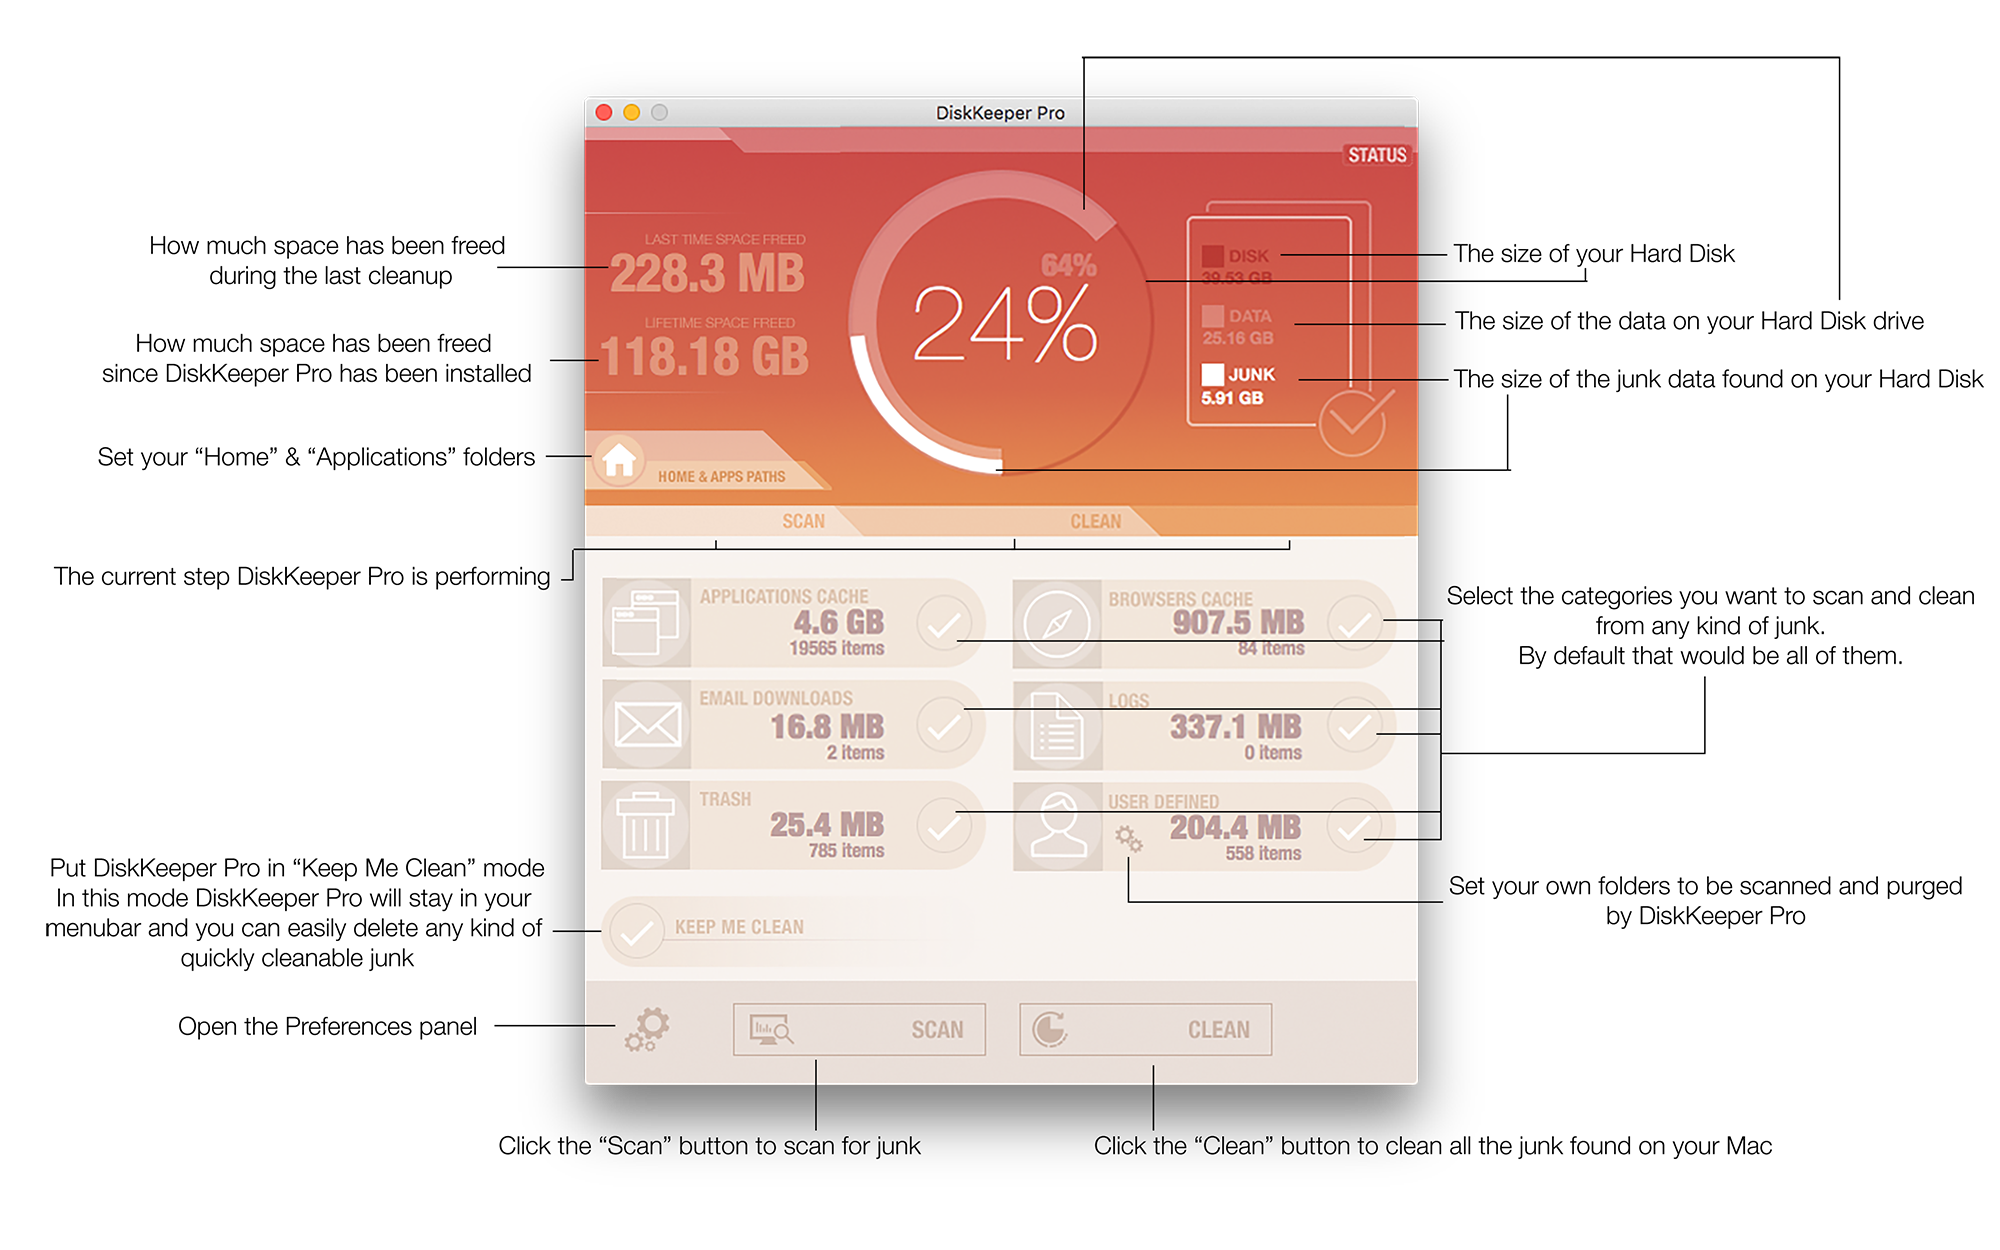The width and height of the screenshot is (2000, 1250).
Task: Click the 4.6 GB applications cache size
Action: [838, 622]
